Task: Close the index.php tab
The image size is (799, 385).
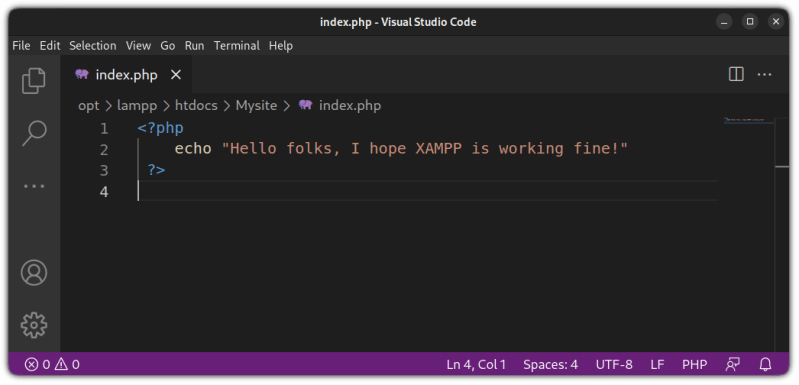Action: coord(176,75)
